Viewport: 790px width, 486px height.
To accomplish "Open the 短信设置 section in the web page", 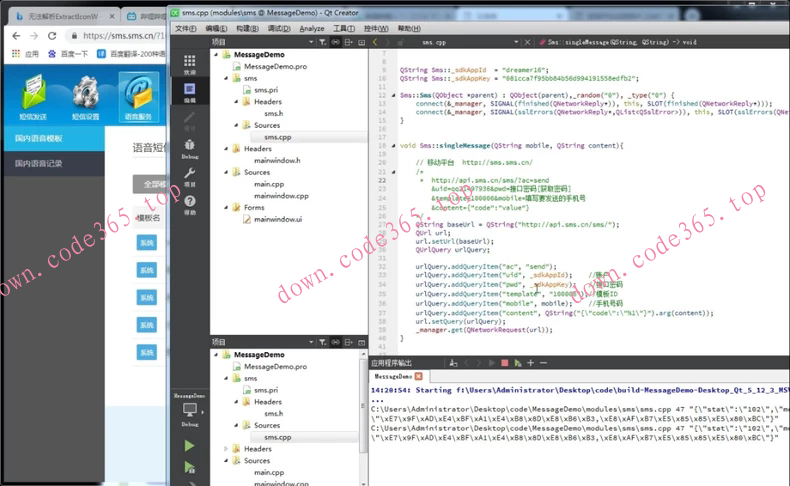I will (x=84, y=116).
